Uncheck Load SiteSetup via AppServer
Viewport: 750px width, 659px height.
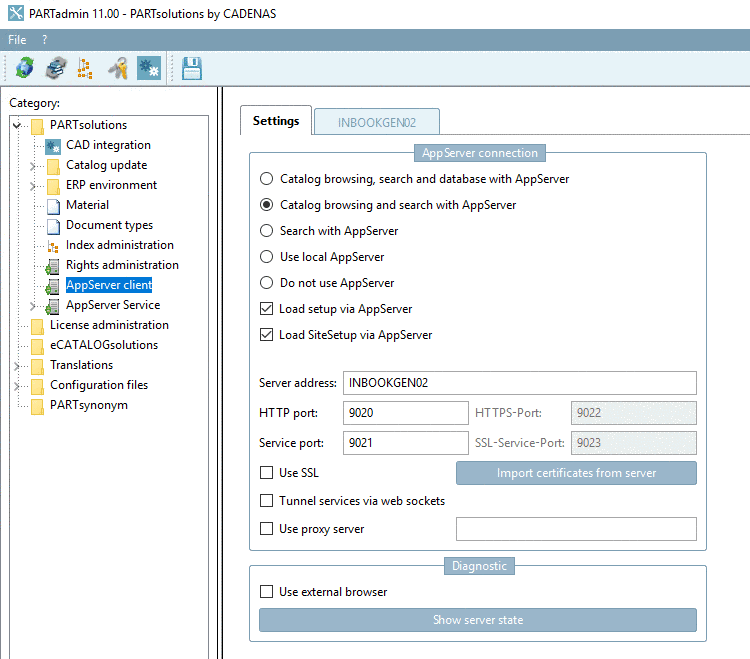pyautogui.click(x=266, y=335)
